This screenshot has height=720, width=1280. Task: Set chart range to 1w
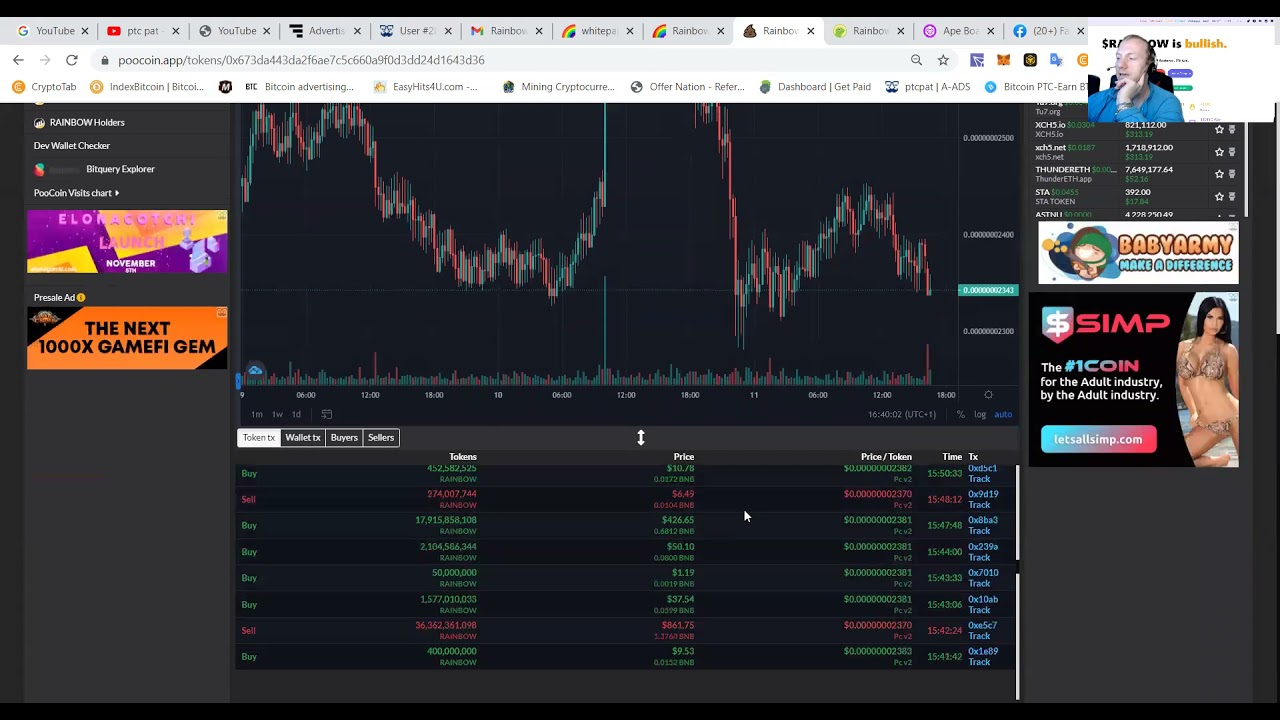click(x=277, y=414)
